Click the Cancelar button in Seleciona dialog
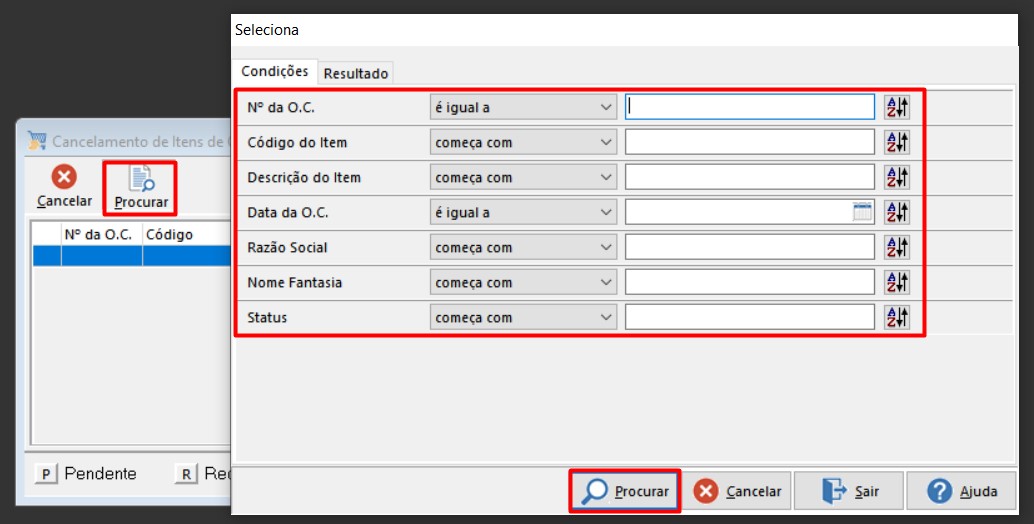 pos(737,491)
